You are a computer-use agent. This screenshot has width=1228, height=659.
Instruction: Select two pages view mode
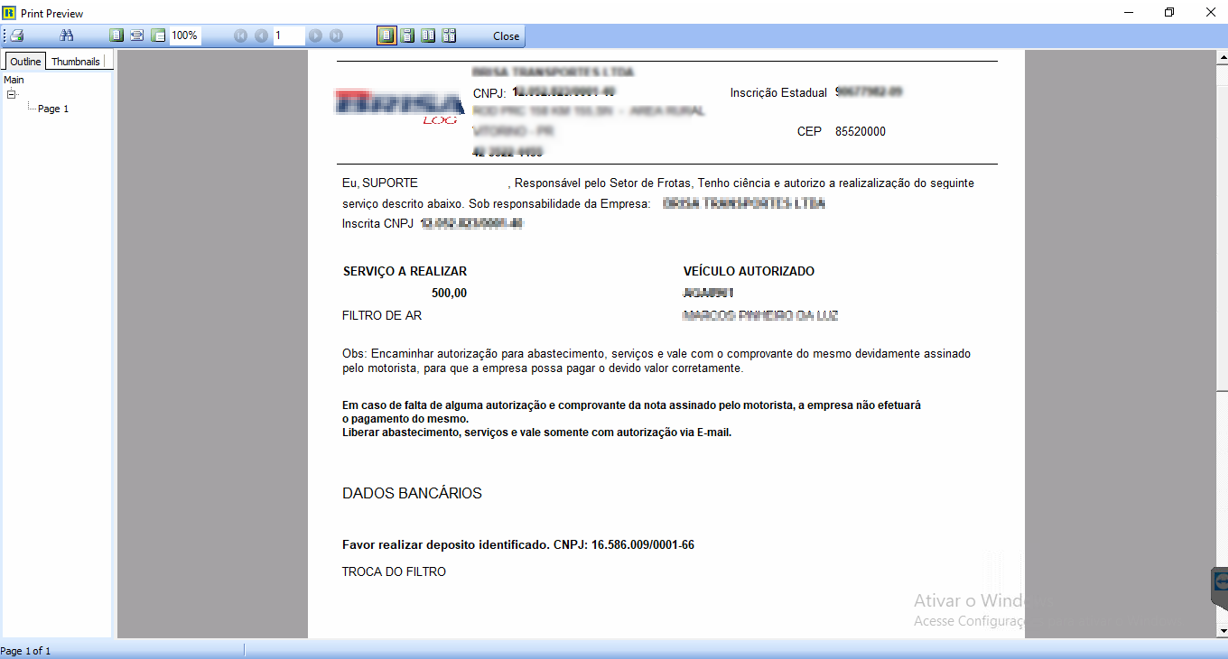(x=428, y=35)
